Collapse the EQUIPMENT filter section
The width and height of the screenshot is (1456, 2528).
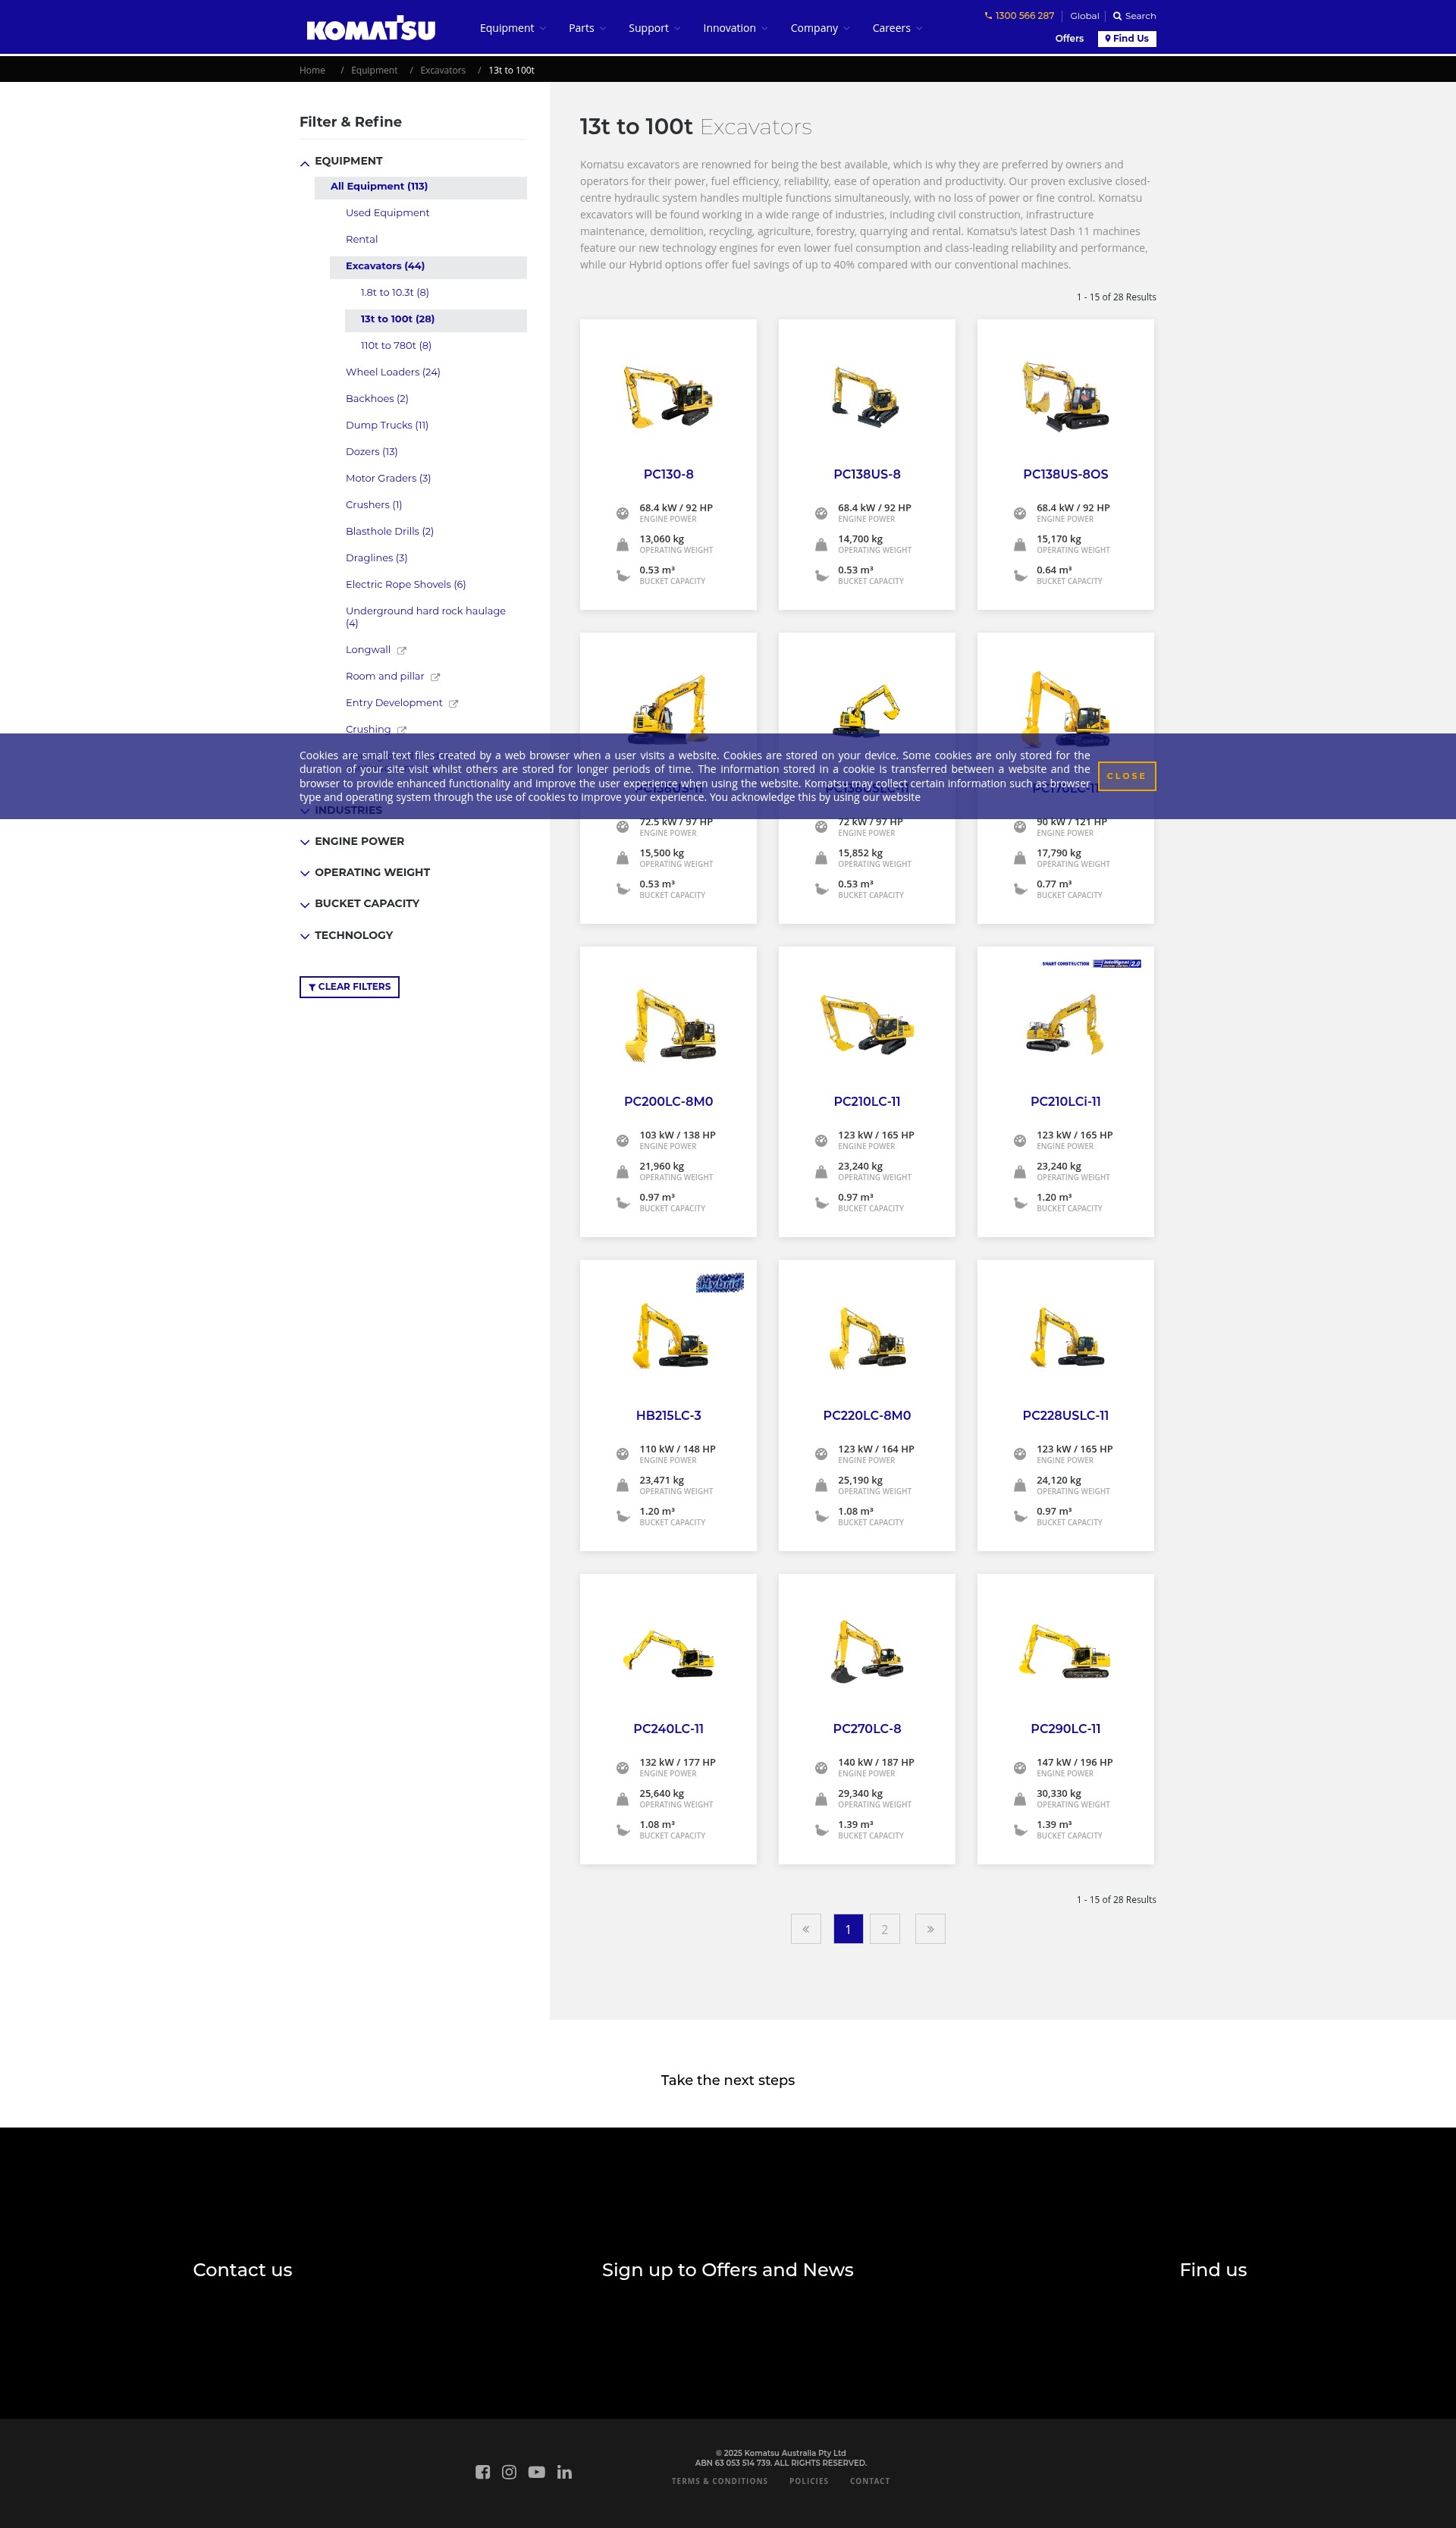coord(341,161)
